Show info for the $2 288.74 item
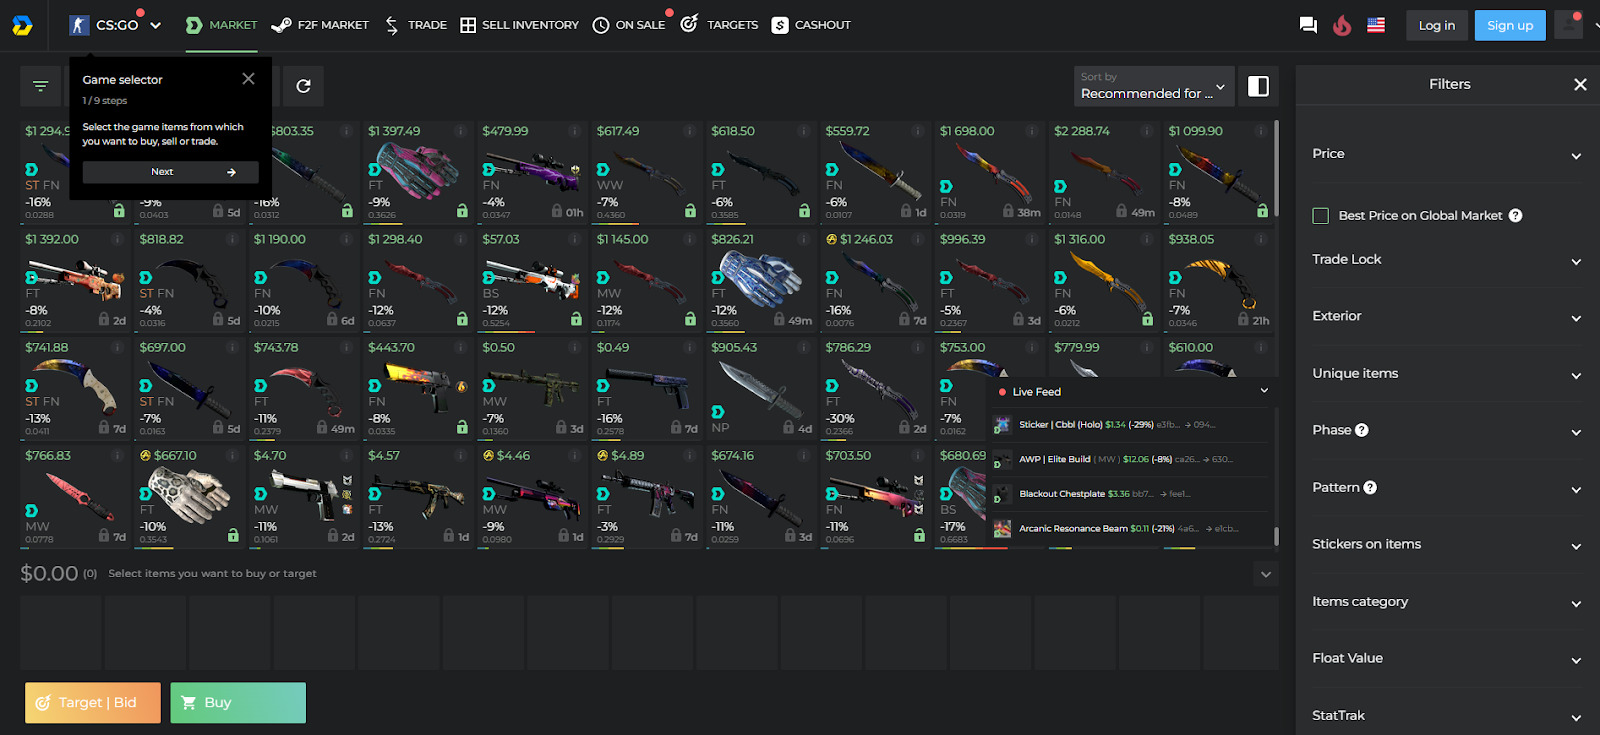 click(x=1147, y=131)
